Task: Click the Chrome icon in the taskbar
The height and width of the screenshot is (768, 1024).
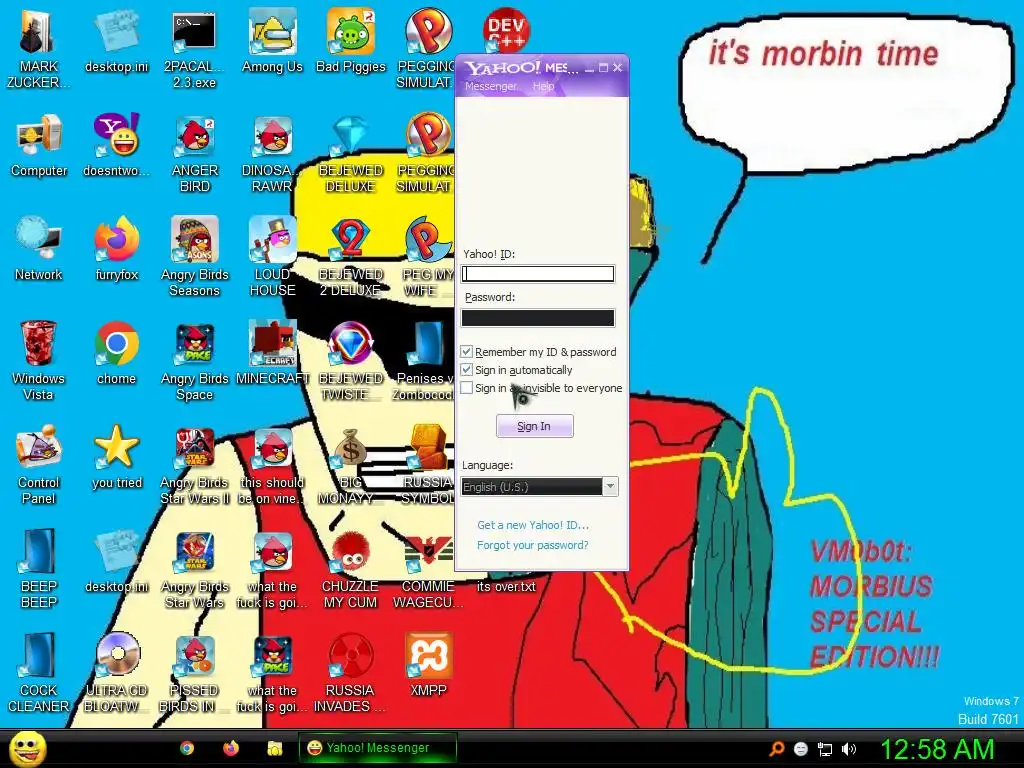Action: click(x=187, y=748)
